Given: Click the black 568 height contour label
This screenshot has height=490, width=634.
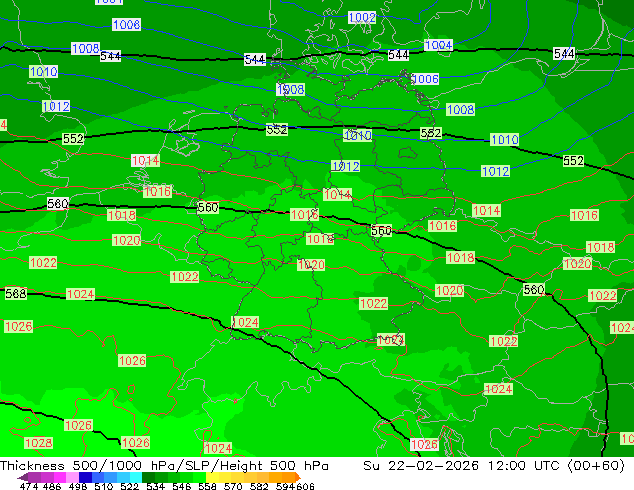Looking at the screenshot, I should tap(16, 293).
